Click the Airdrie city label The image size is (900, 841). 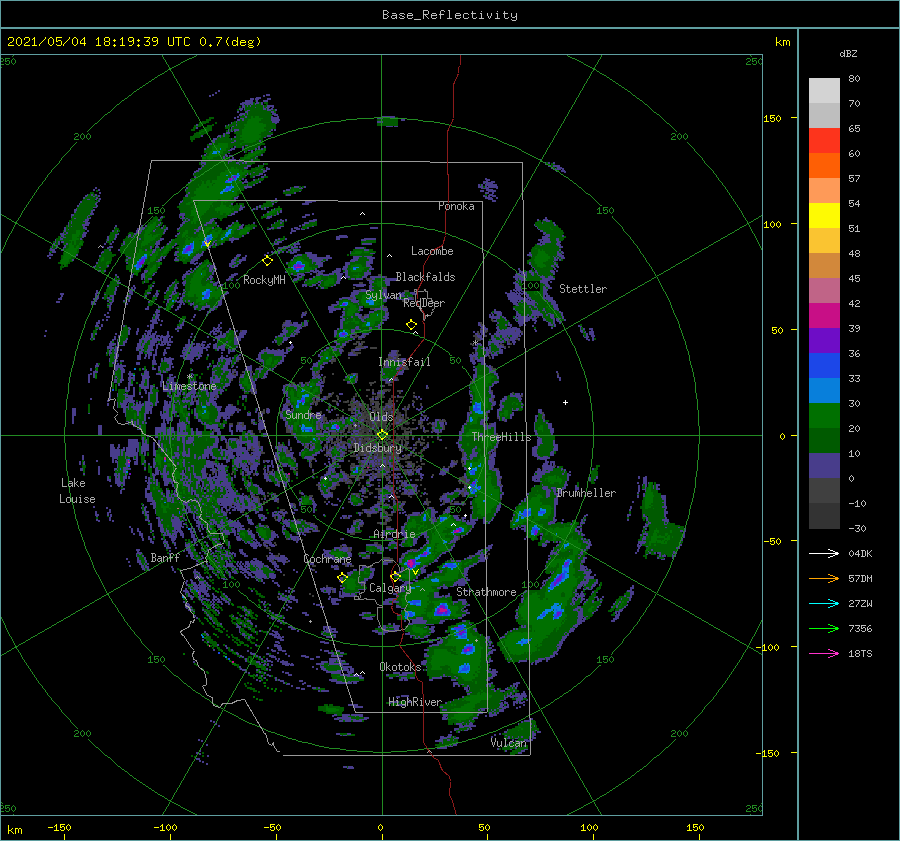394,534
